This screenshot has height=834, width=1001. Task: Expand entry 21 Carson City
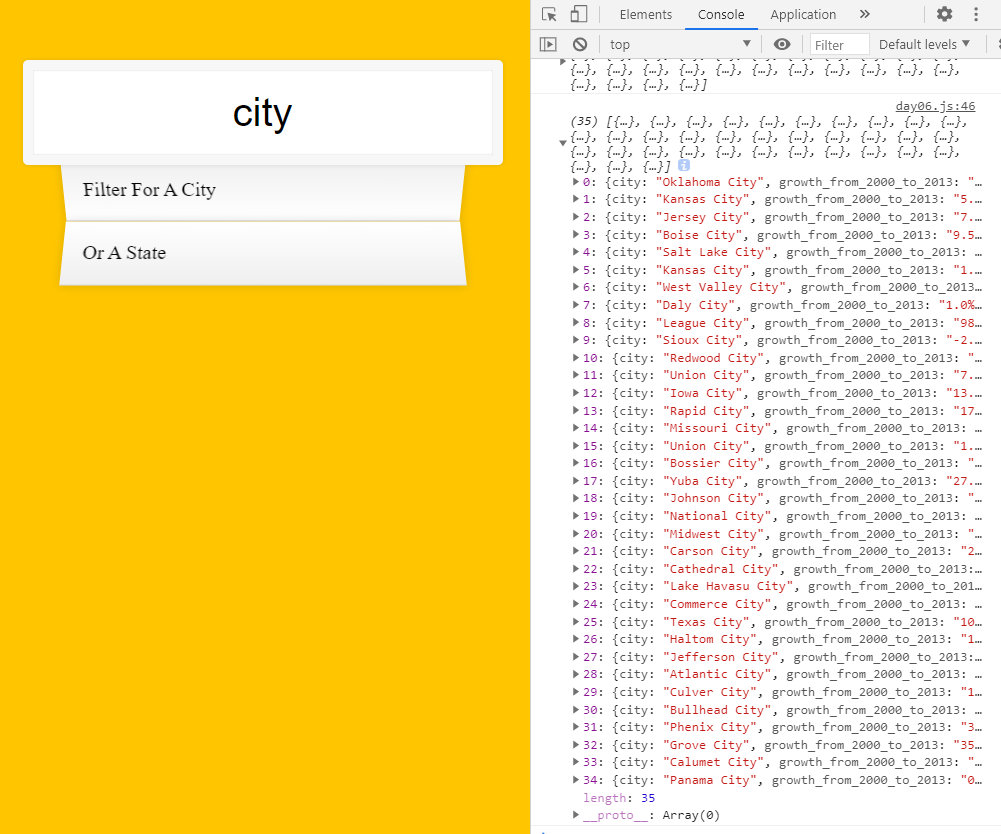[x=576, y=552]
